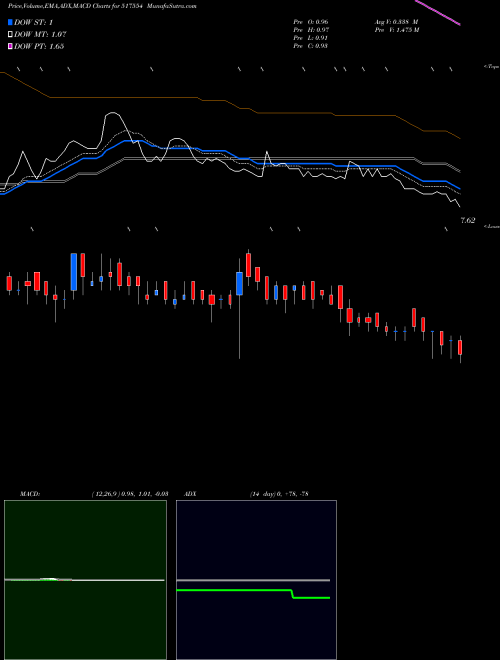Screen dimensions: 500x660
Task: Click inside the dark blue ADX chart panel
Action: click(256, 580)
